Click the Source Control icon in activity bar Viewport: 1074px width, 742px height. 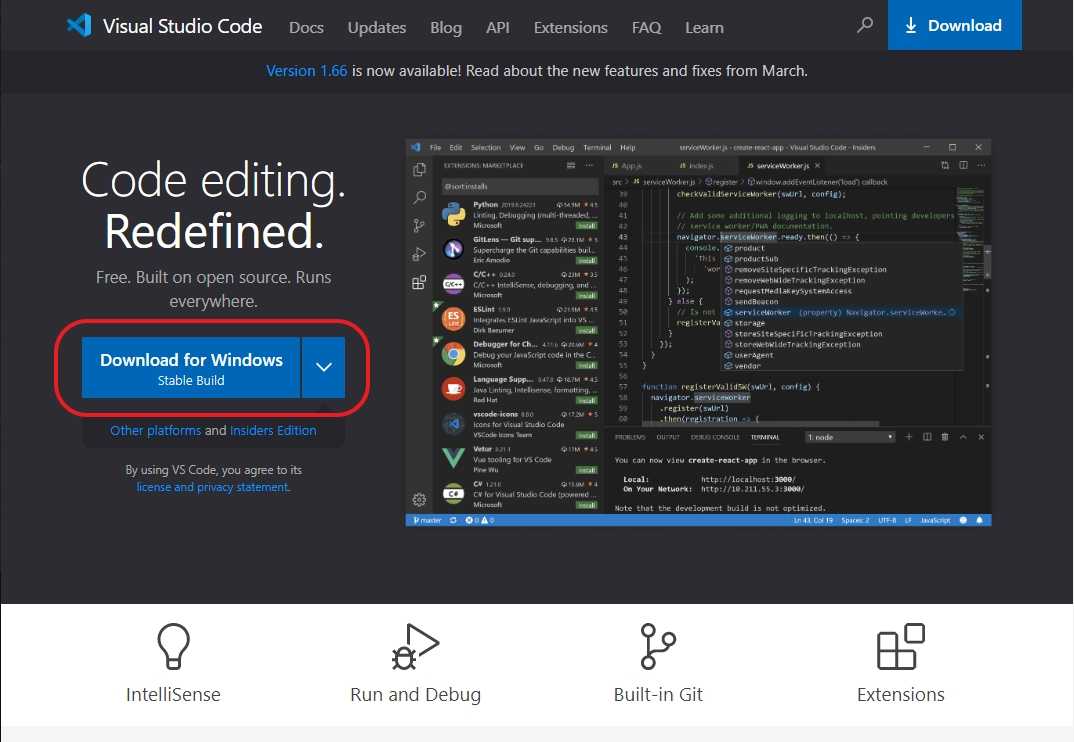click(x=419, y=225)
